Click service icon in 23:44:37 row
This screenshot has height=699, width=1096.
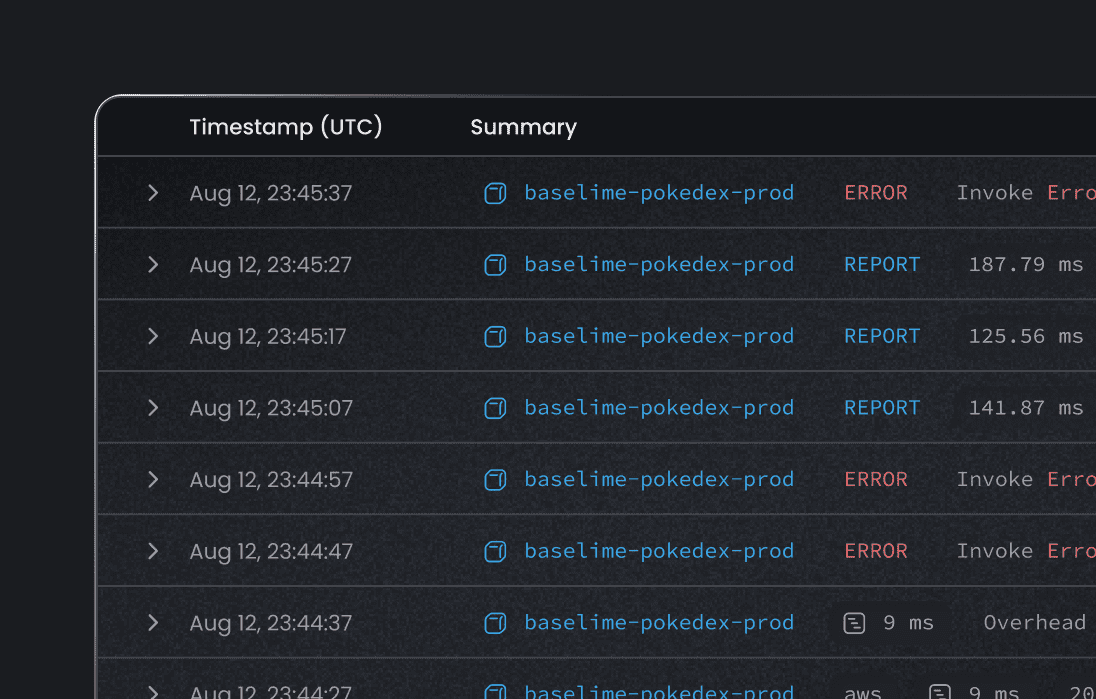coord(495,623)
